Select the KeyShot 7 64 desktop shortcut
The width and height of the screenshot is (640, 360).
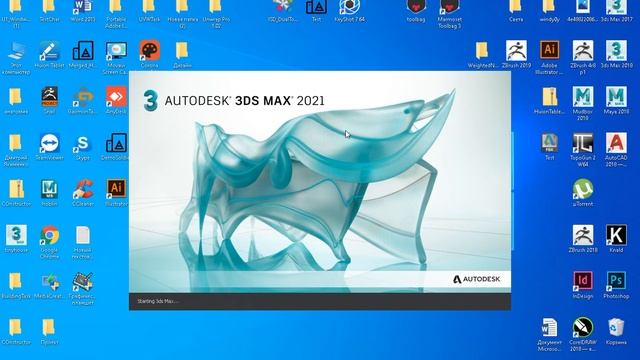(x=349, y=10)
